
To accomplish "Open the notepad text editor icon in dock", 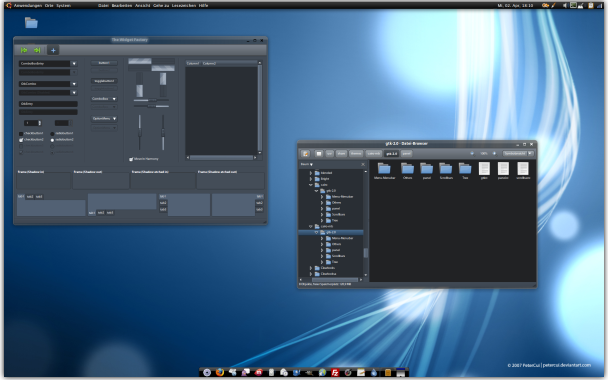I will point(361,373).
